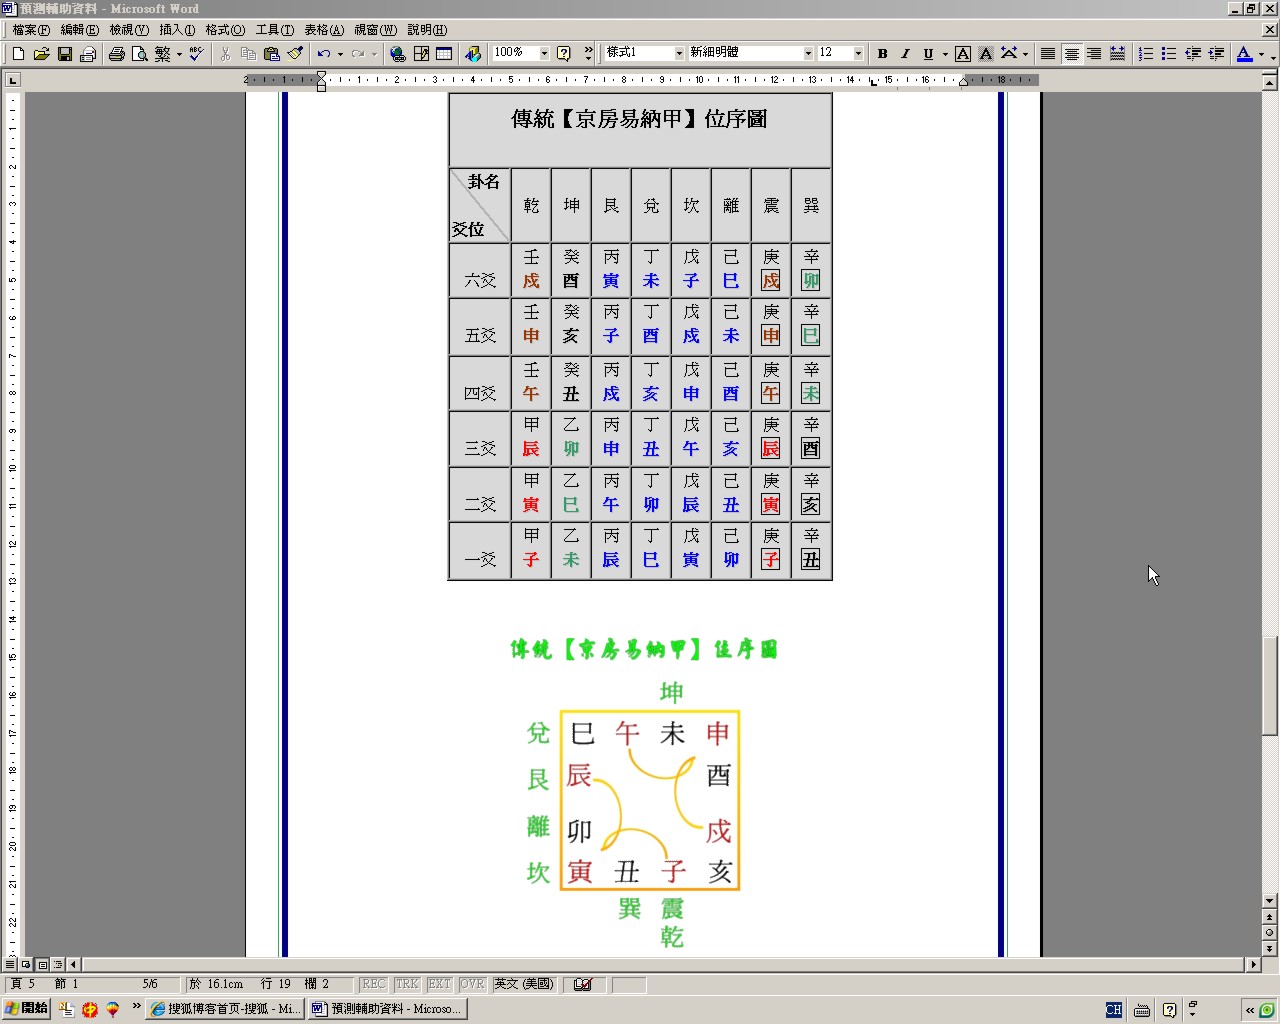Image resolution: width=1280 pixels, height=1024 pixels.
Task: Click the vertical scrollbar down arrow
Action: pyautogui.click(x=1269, y=901)
